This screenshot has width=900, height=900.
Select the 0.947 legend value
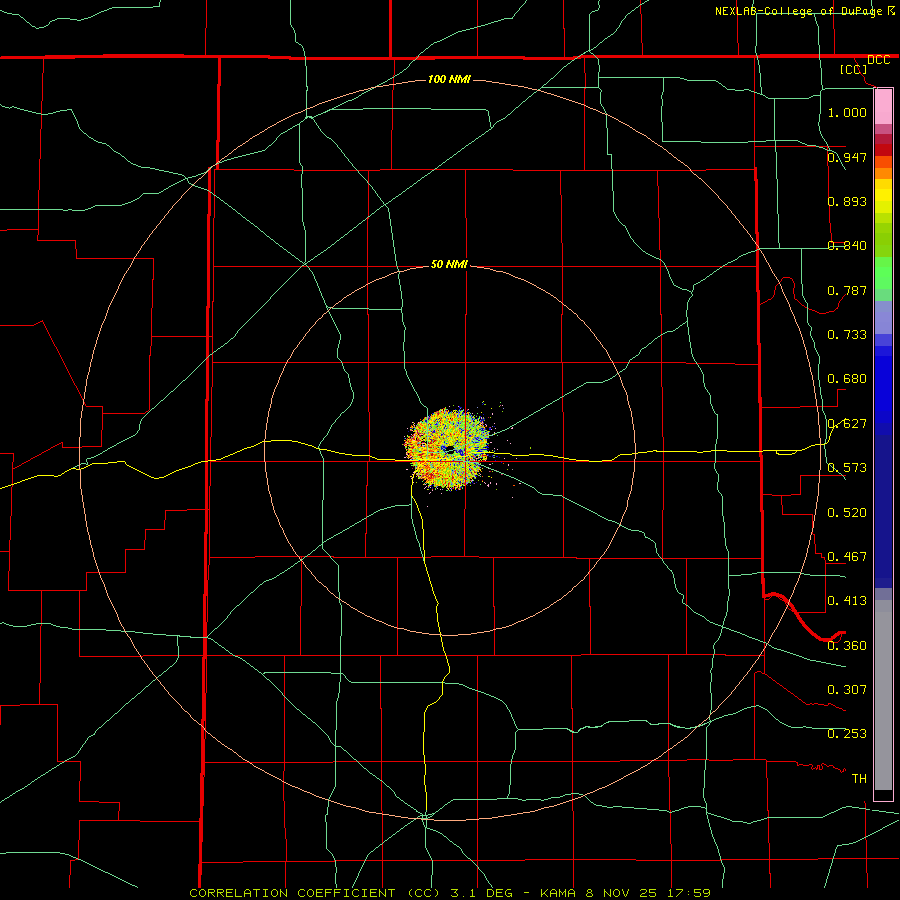(847, 157)
